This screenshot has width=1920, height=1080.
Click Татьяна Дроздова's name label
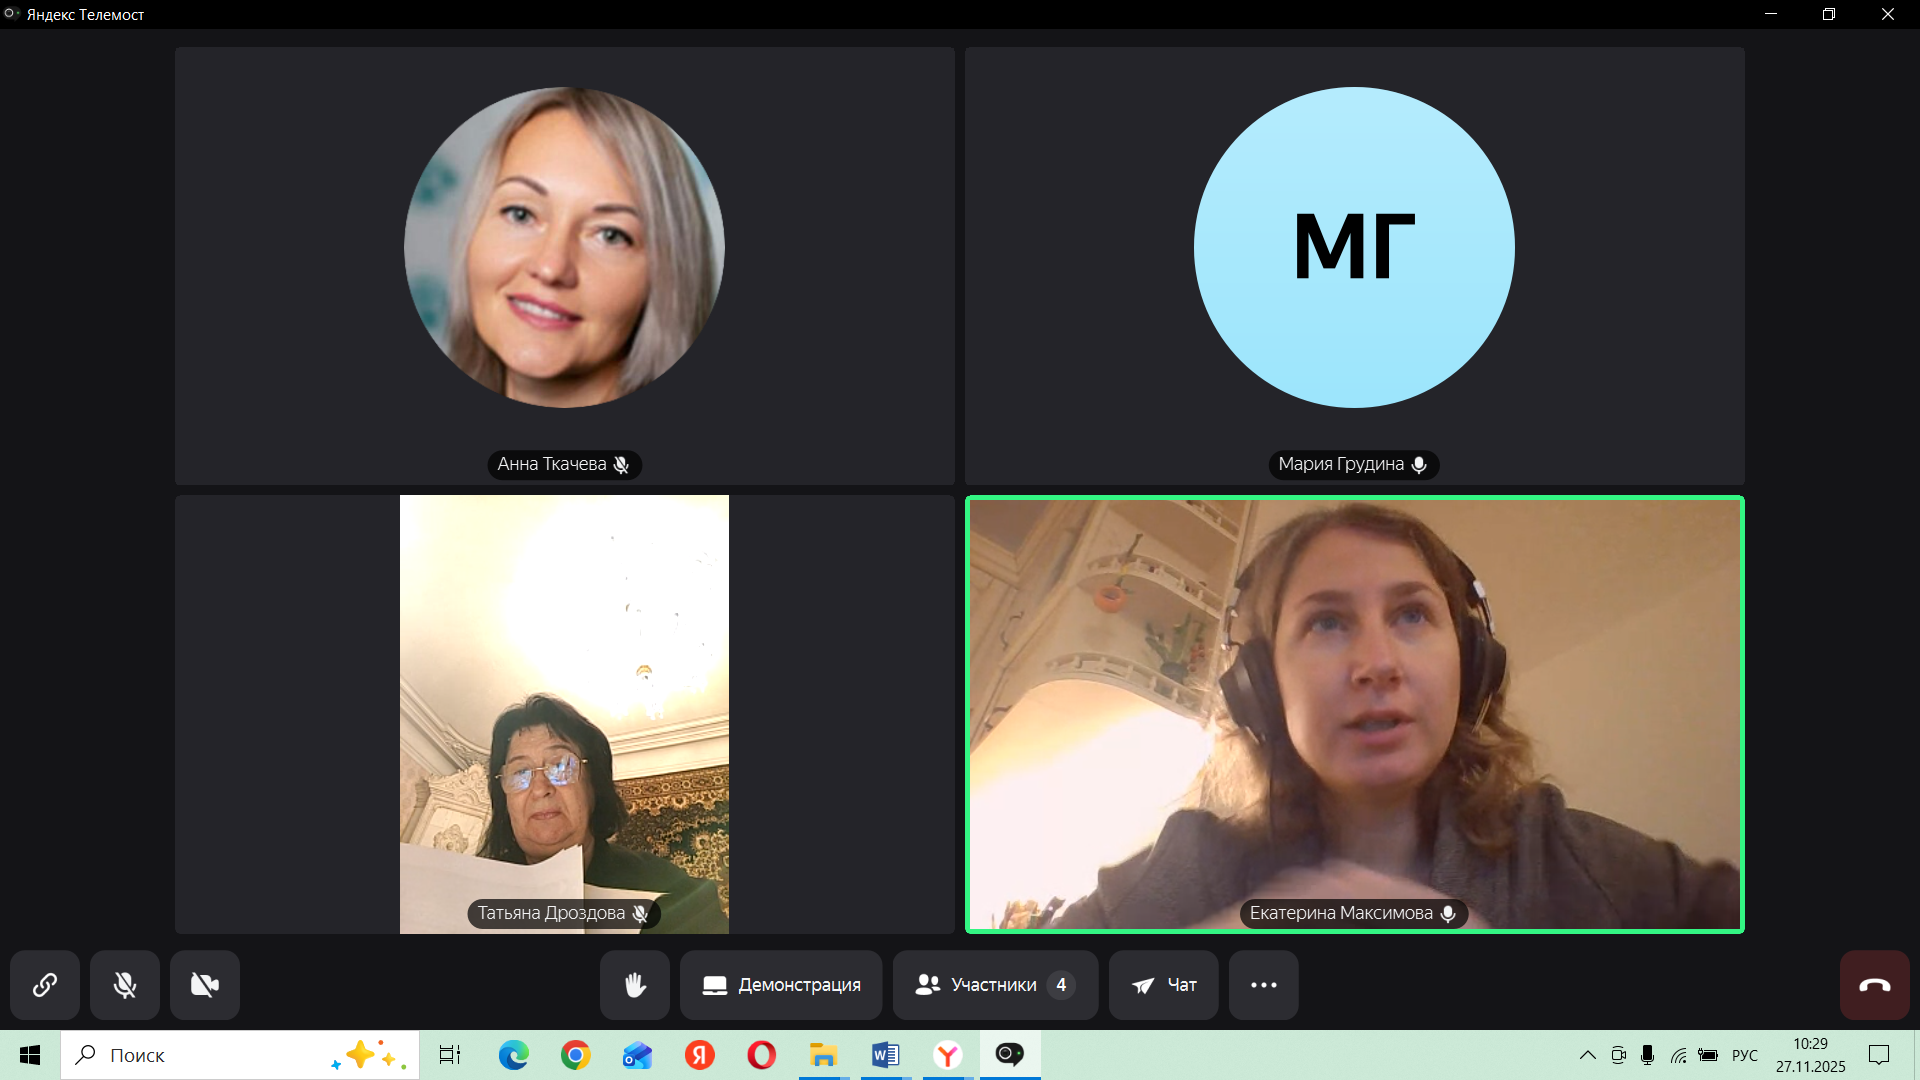pyautogui.click(x=552, y=913)
